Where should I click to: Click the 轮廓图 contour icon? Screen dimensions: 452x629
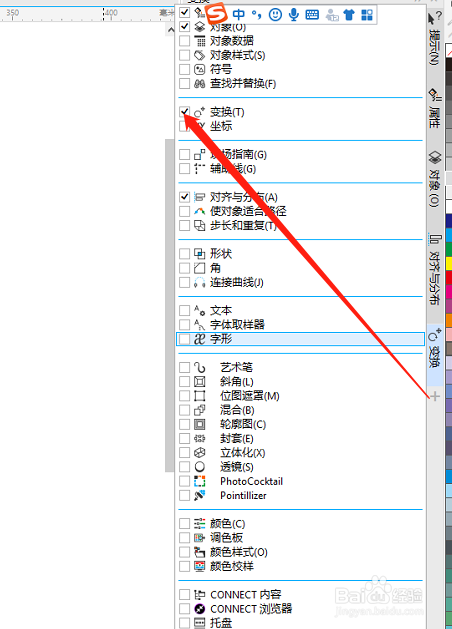coord(200,424)
